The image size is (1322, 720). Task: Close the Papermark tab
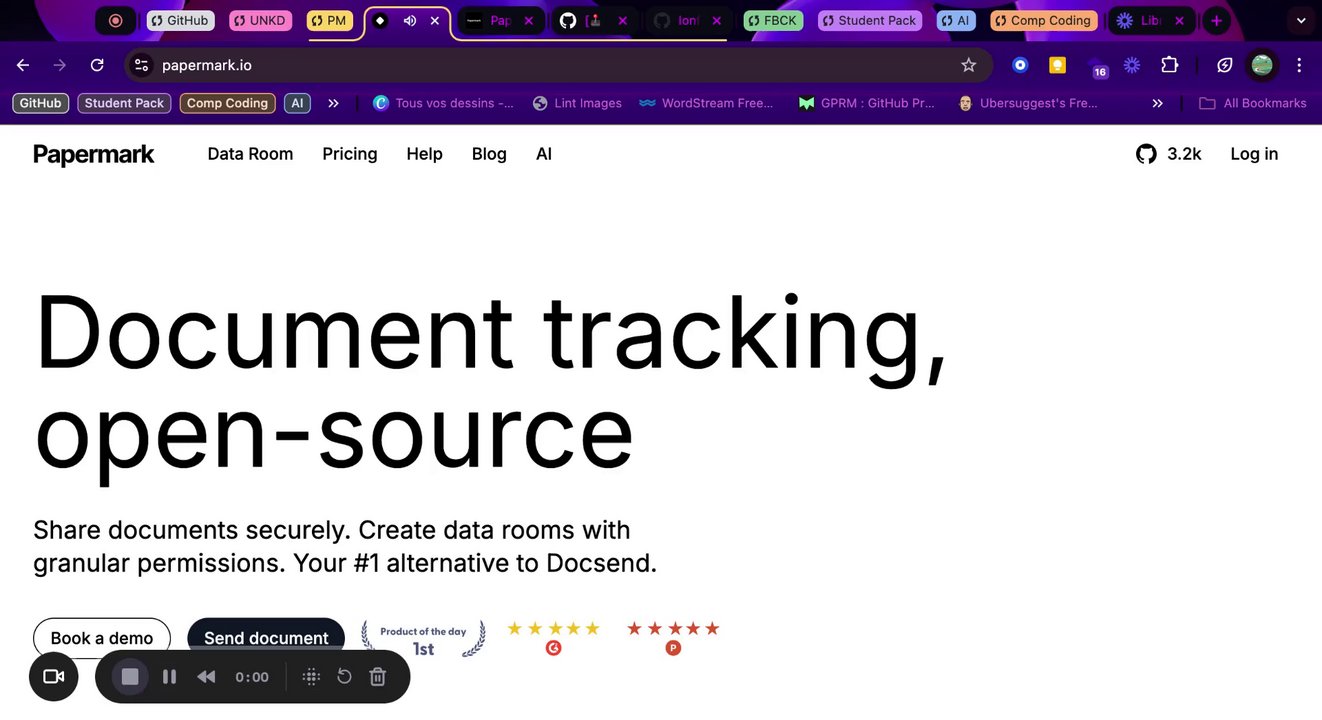pos(529,20)
